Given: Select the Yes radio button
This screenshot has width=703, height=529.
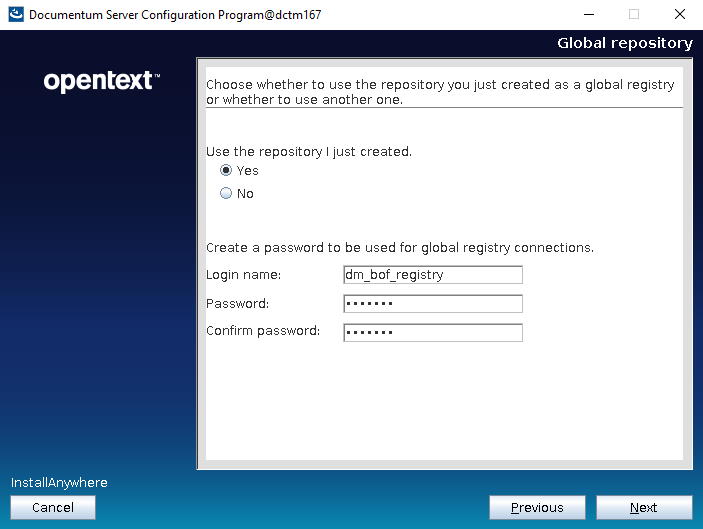Looking at the screenshot, I should 226,171.
